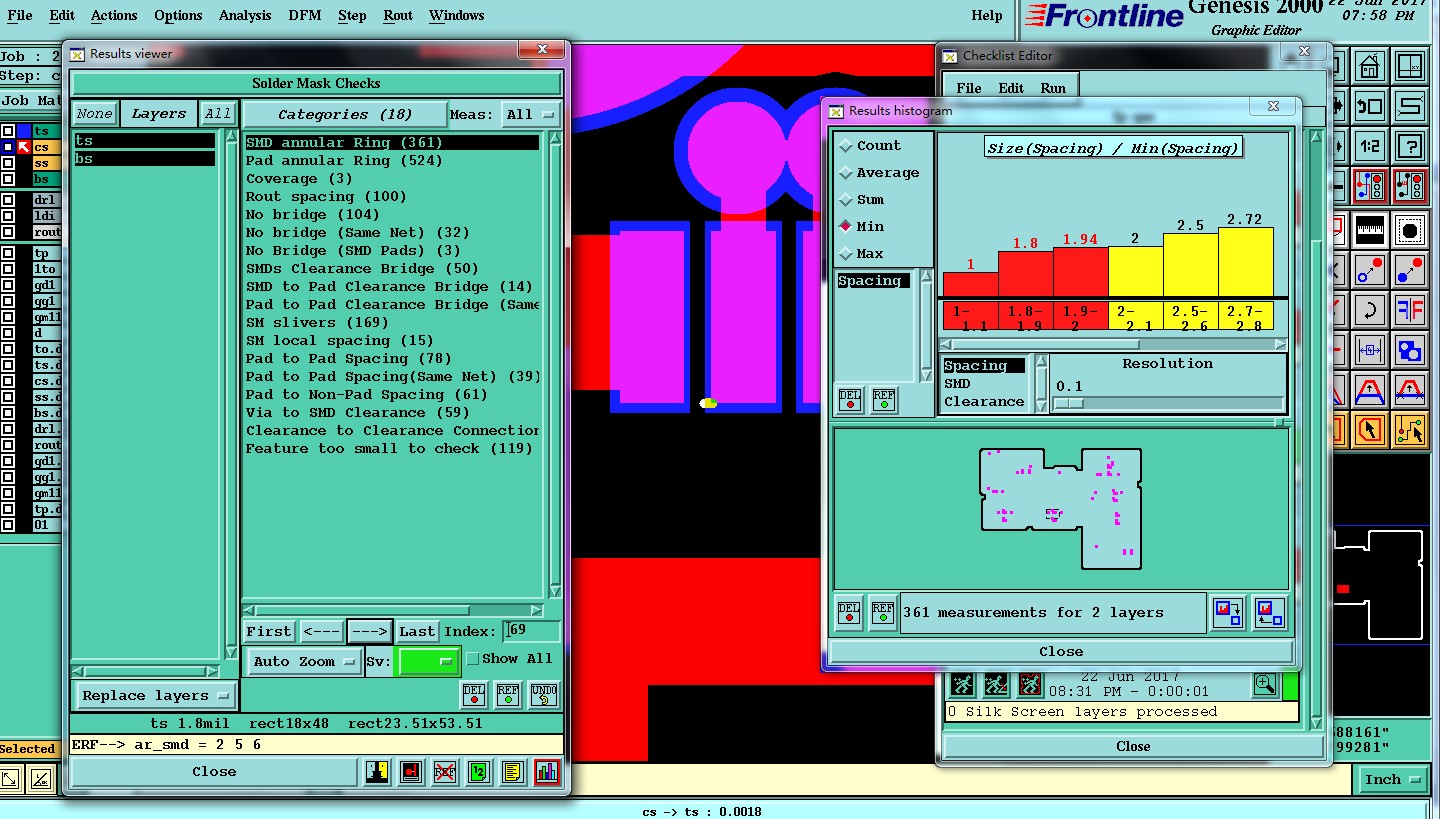Select the 1:2 scale icon

tap(1370, 146)
